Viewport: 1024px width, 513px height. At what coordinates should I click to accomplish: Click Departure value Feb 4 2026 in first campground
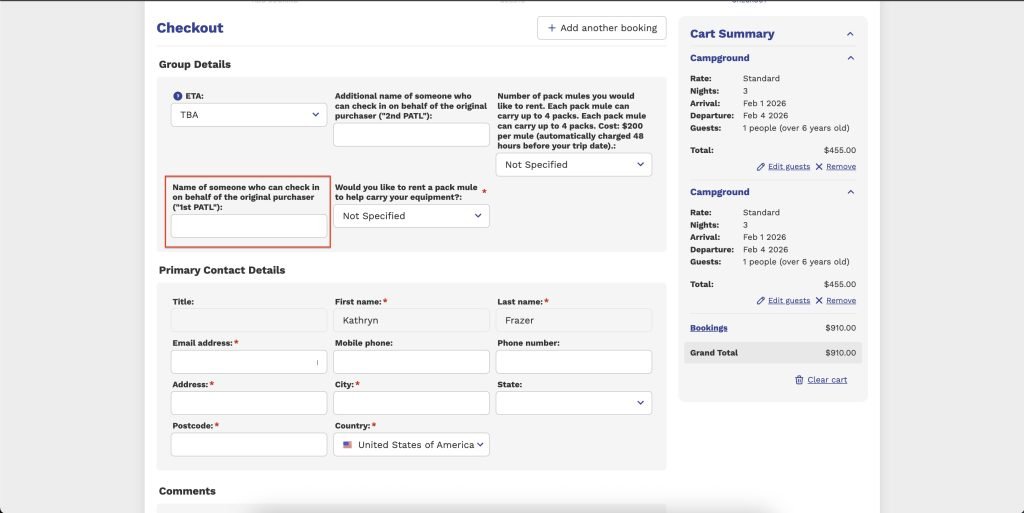point(765,116)
